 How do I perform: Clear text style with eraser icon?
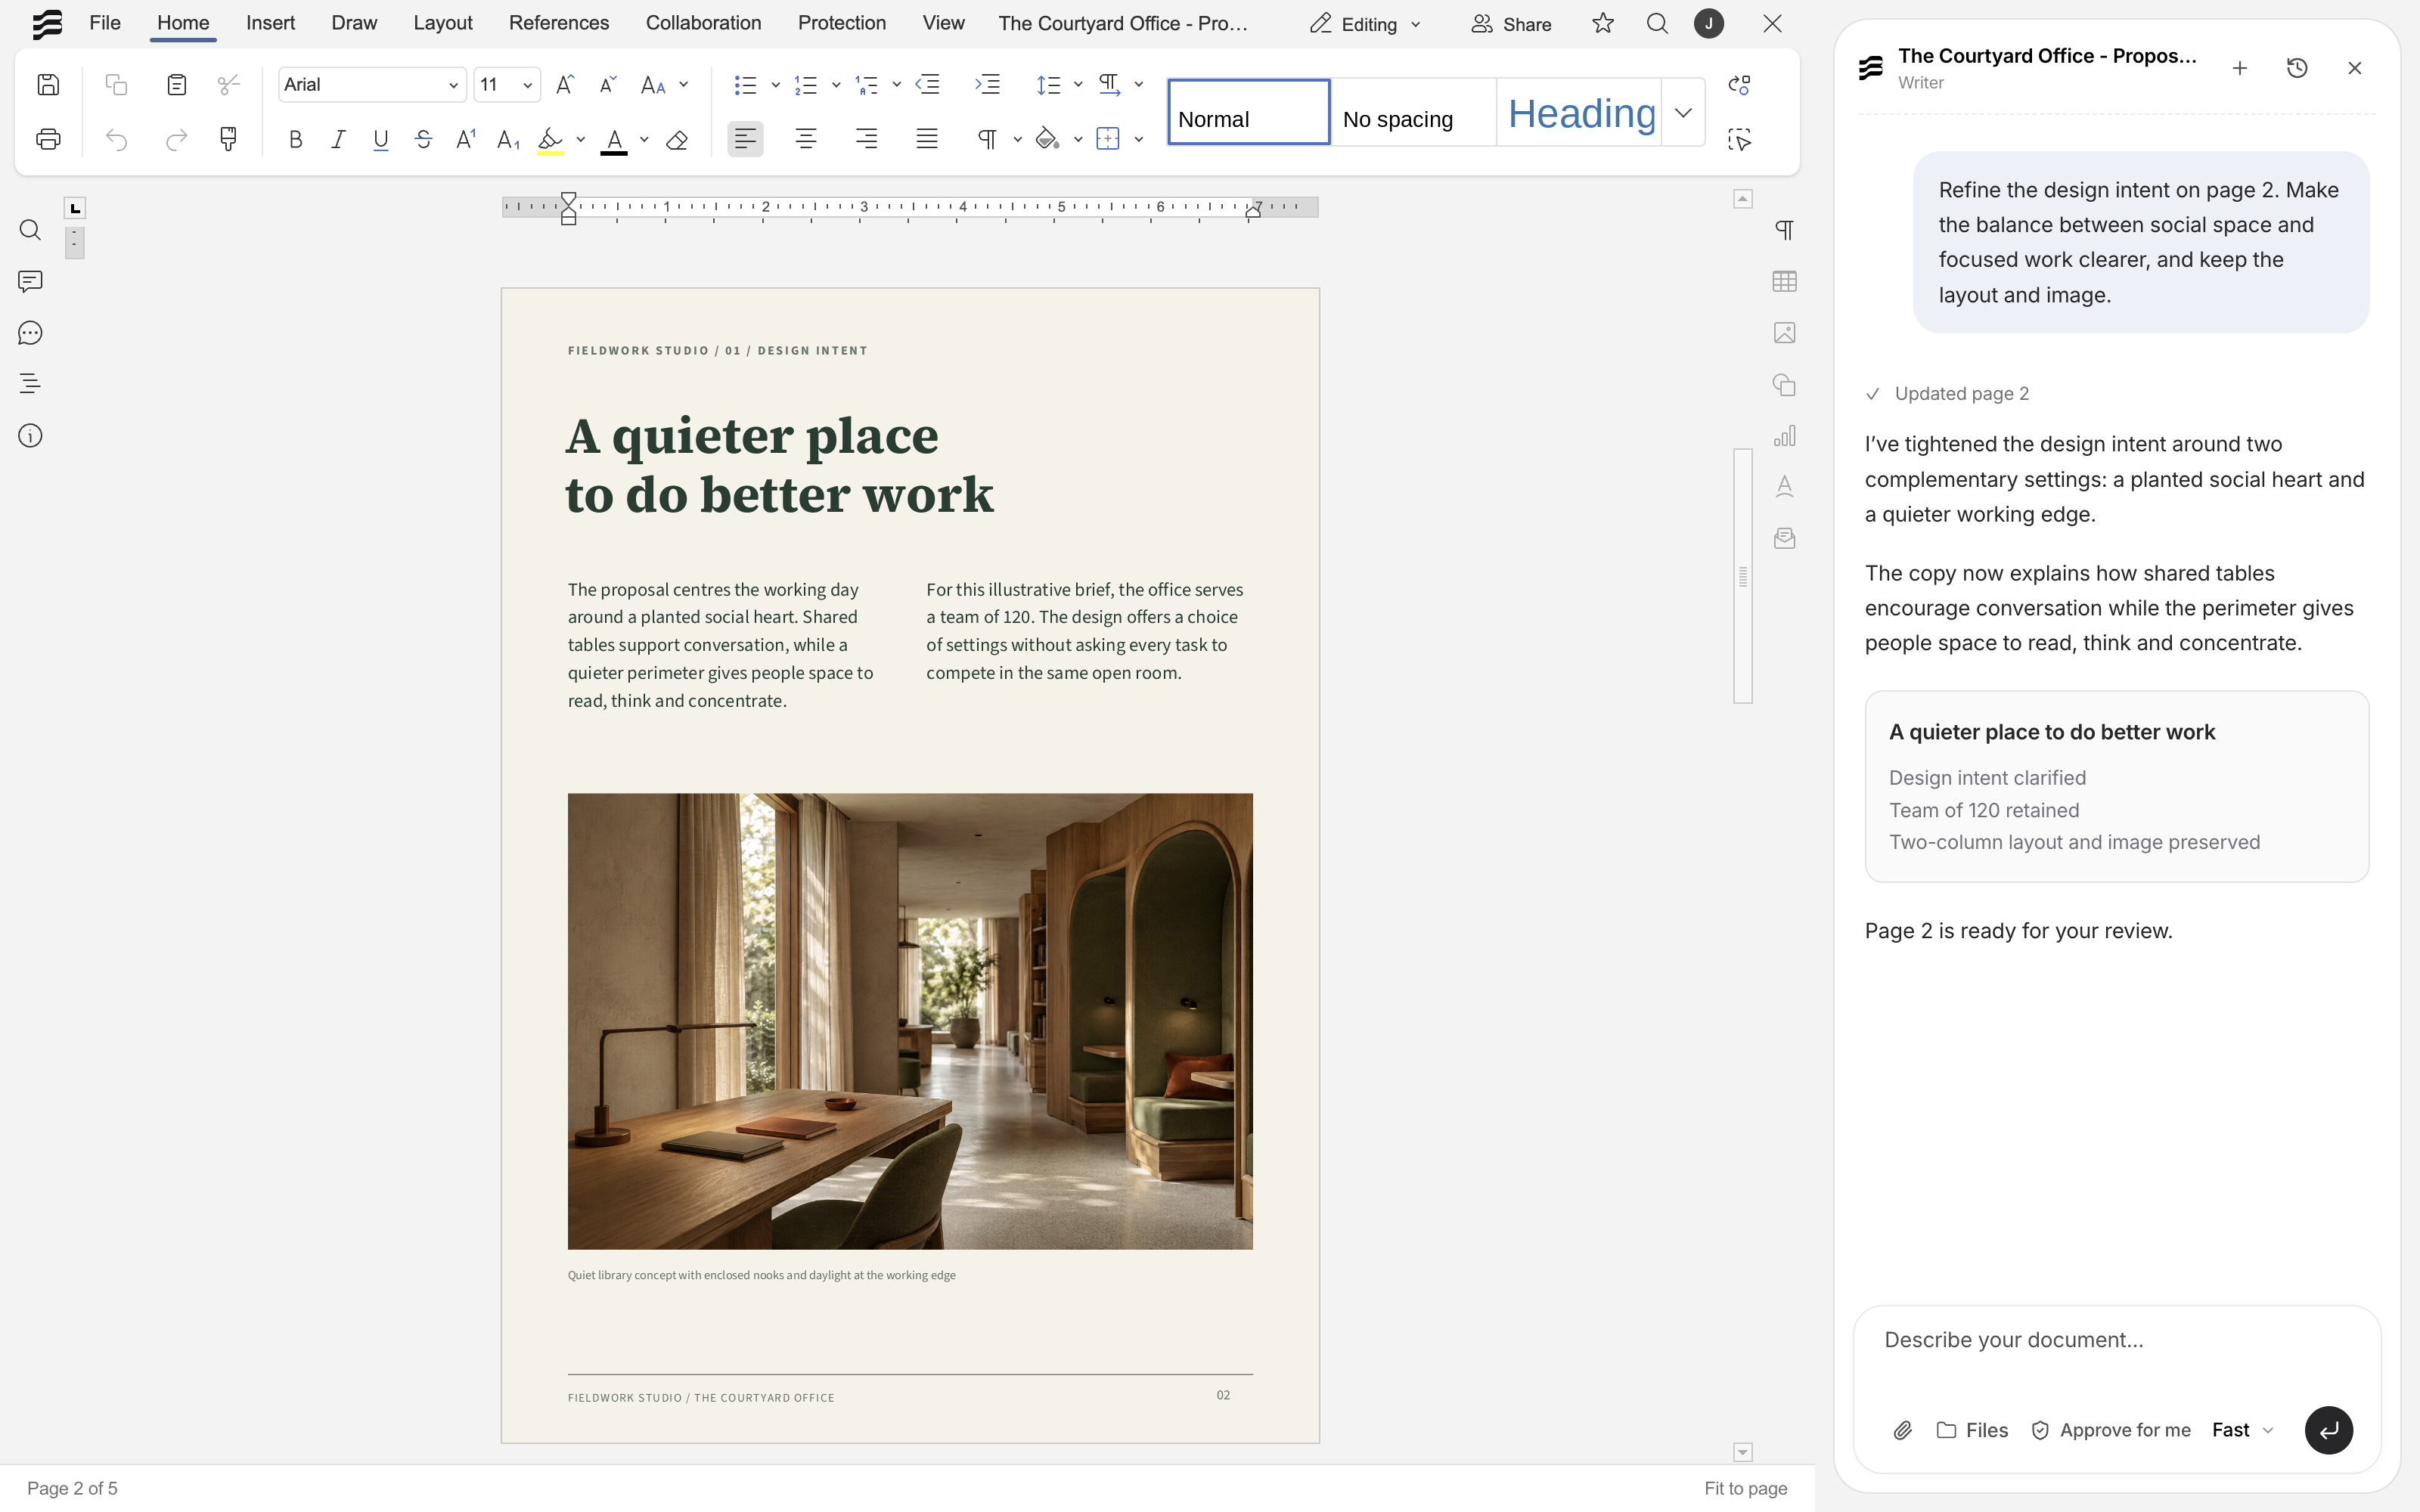tap(677, 139)
